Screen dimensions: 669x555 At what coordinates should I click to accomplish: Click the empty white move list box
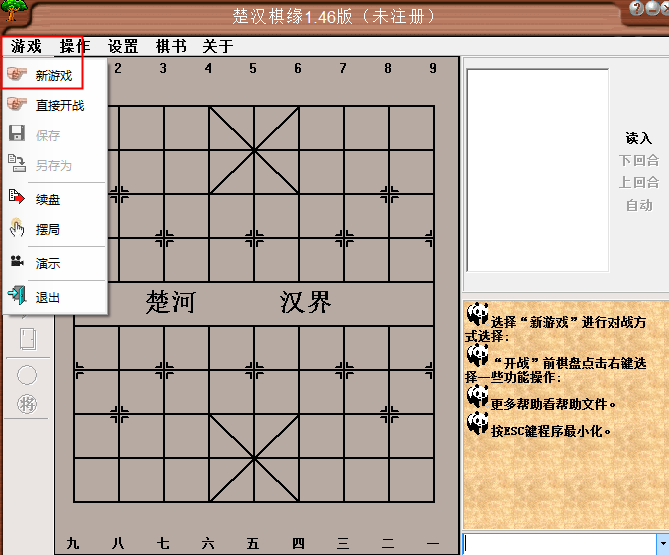point(538,170)
